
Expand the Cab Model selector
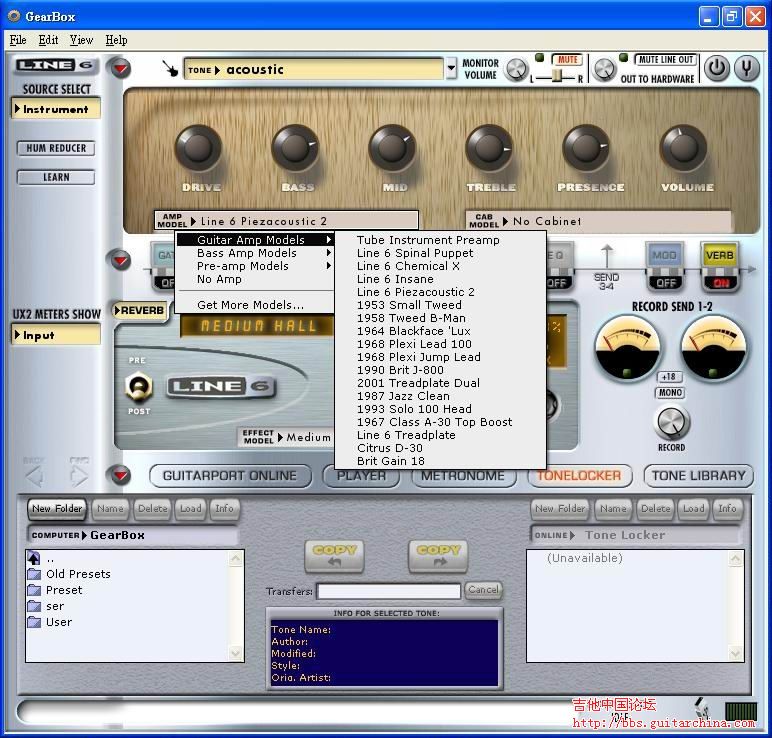598,221
